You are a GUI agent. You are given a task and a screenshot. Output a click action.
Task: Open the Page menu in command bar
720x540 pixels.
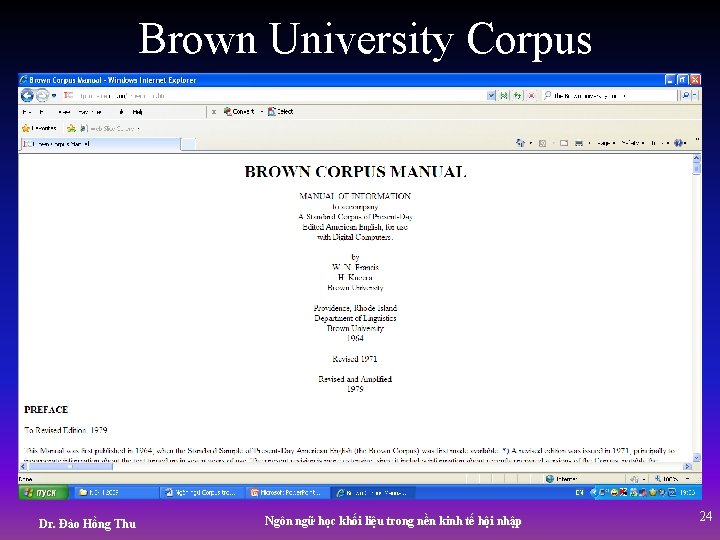coord(606,143)
